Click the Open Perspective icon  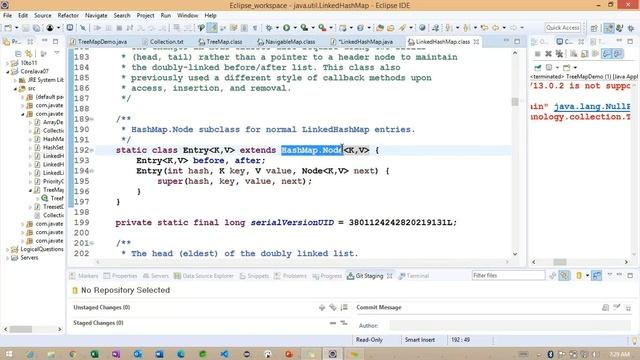(594, 28)
